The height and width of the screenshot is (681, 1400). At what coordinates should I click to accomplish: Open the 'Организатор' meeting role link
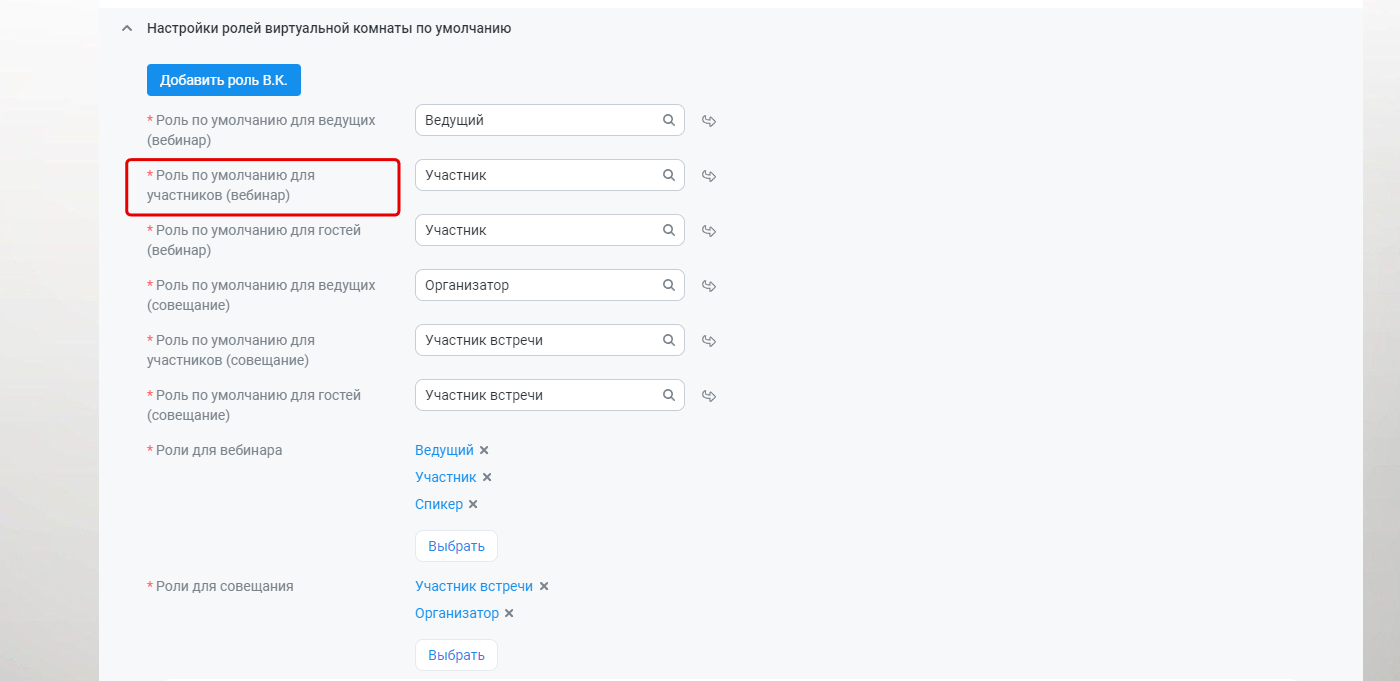pyautogui.click(x=457, y=613)
